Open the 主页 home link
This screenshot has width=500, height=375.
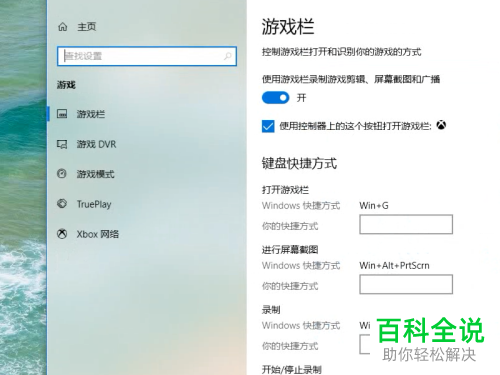click(87, 27)
